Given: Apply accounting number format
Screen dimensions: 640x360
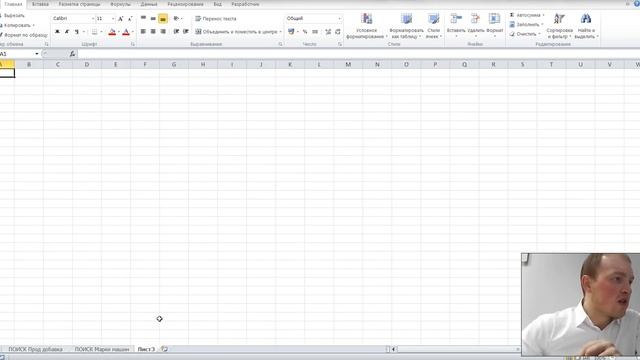Looking at the screenshot, I should [x=291, y=32].
